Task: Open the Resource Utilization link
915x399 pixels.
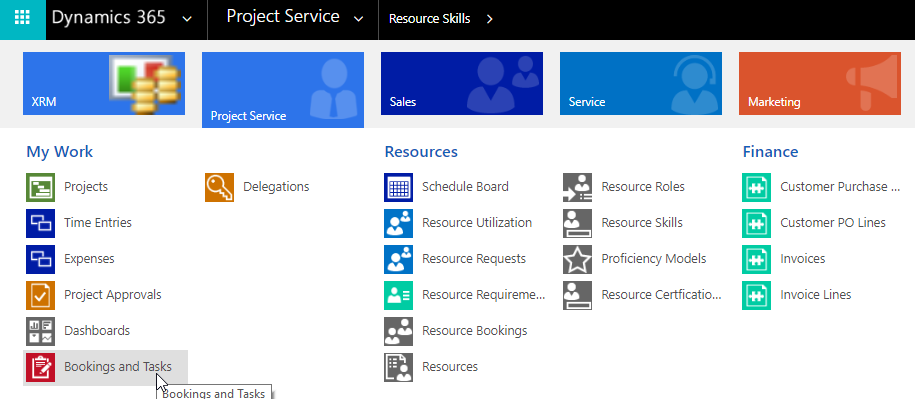Action: click(477, 223)
